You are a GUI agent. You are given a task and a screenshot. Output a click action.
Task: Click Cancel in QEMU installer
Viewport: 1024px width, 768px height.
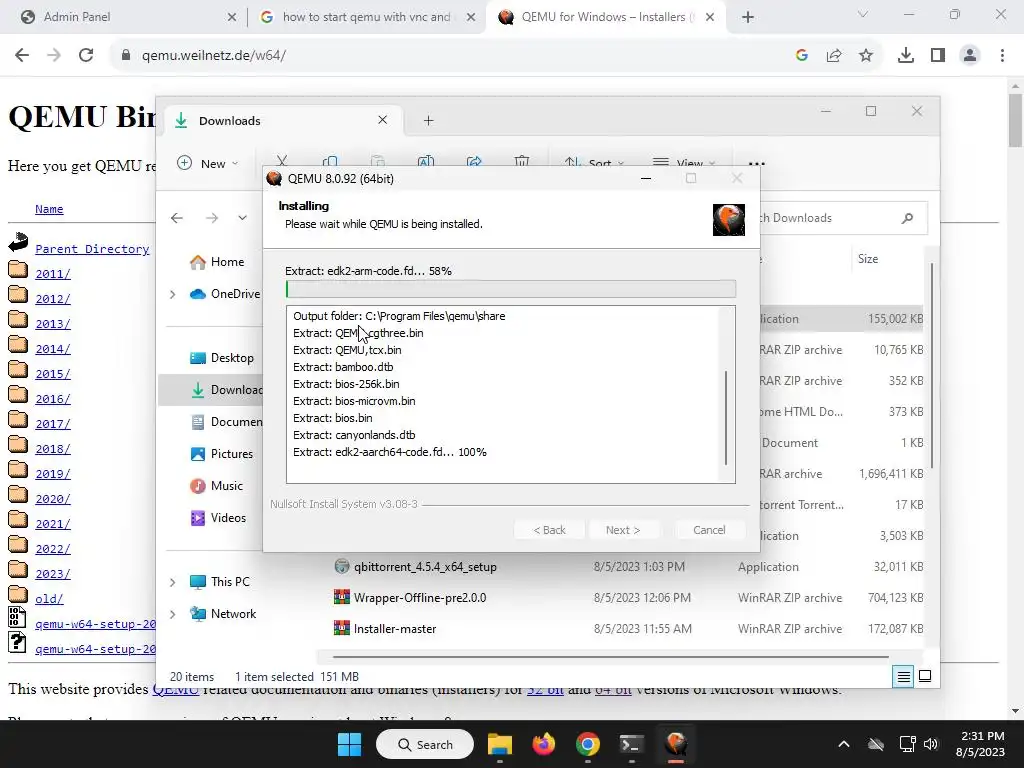709,530
